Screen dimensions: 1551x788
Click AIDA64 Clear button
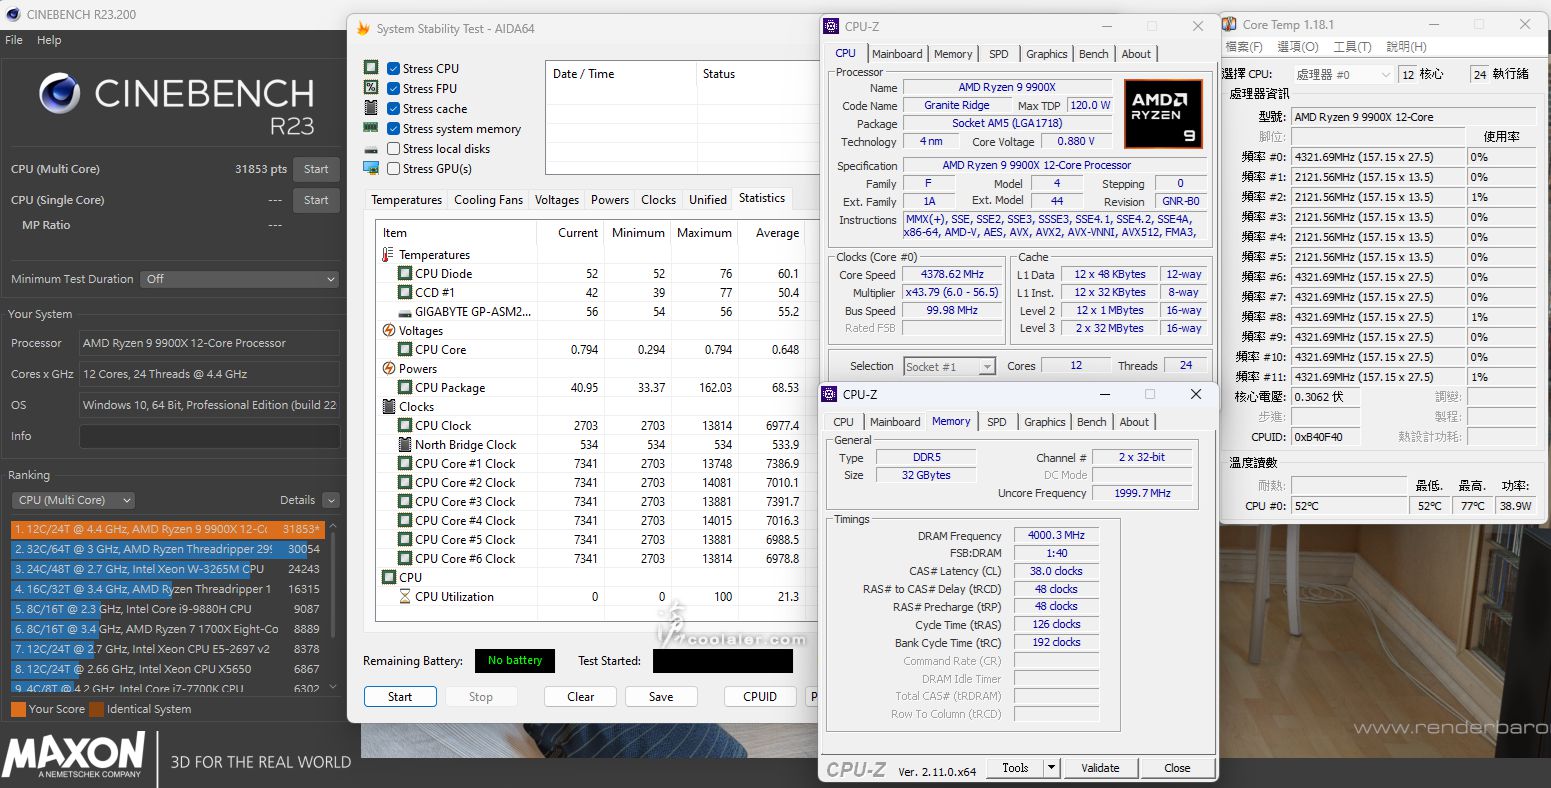point(581,697)
